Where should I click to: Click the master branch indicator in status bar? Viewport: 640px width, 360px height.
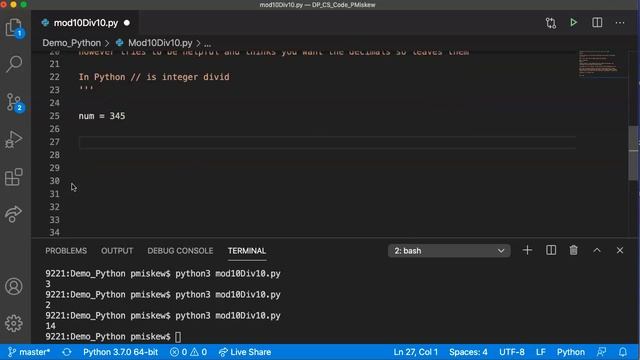pos(29,352)
